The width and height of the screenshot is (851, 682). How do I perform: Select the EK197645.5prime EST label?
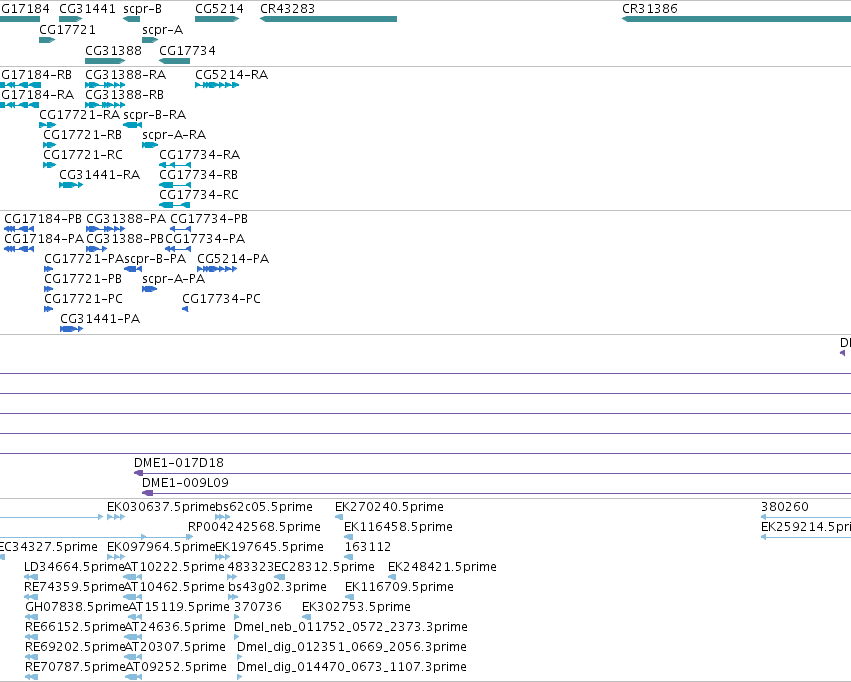tap(270, 547)
